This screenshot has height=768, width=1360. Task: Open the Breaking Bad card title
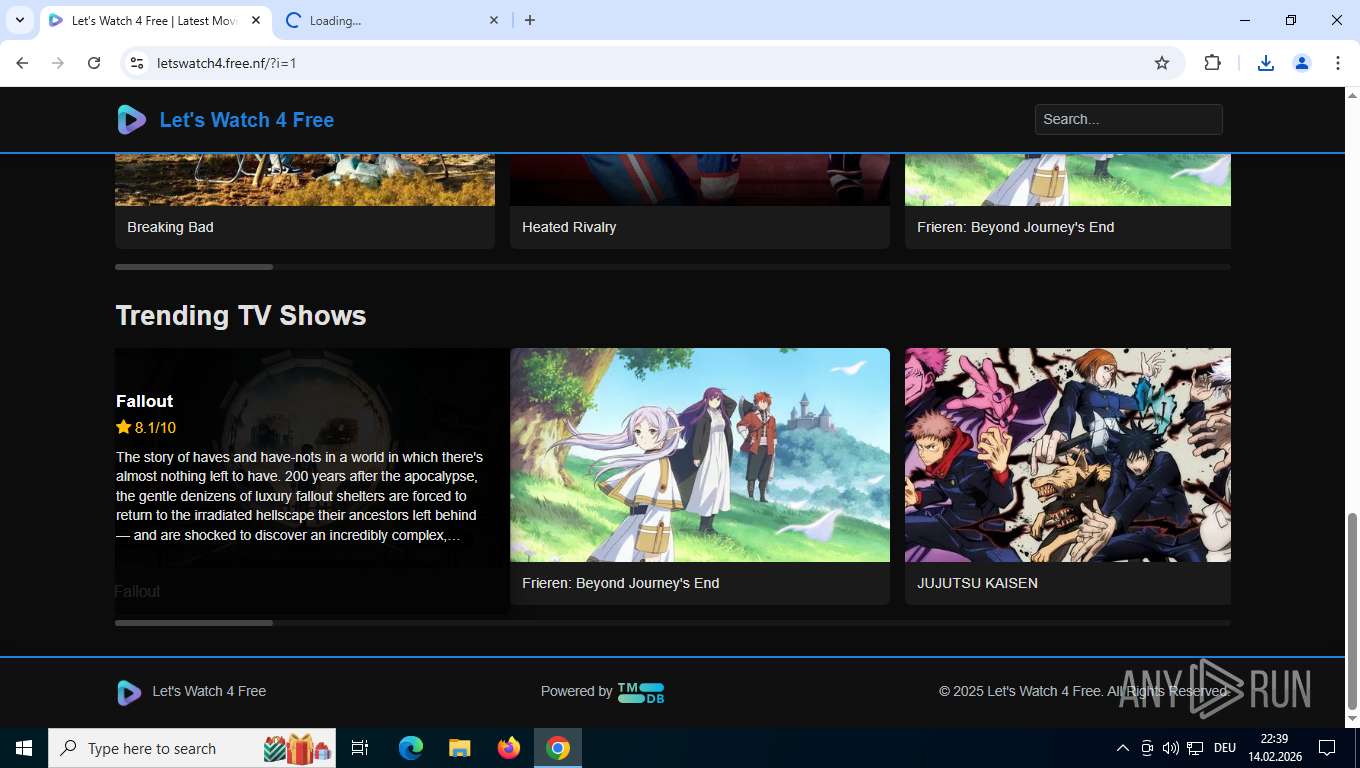[170, 227]
